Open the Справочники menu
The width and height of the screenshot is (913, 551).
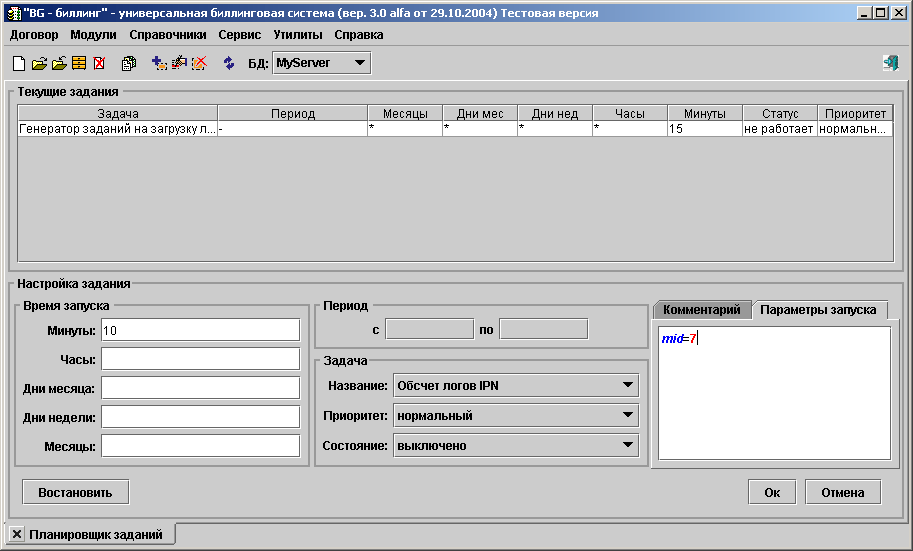coord(167,34)
